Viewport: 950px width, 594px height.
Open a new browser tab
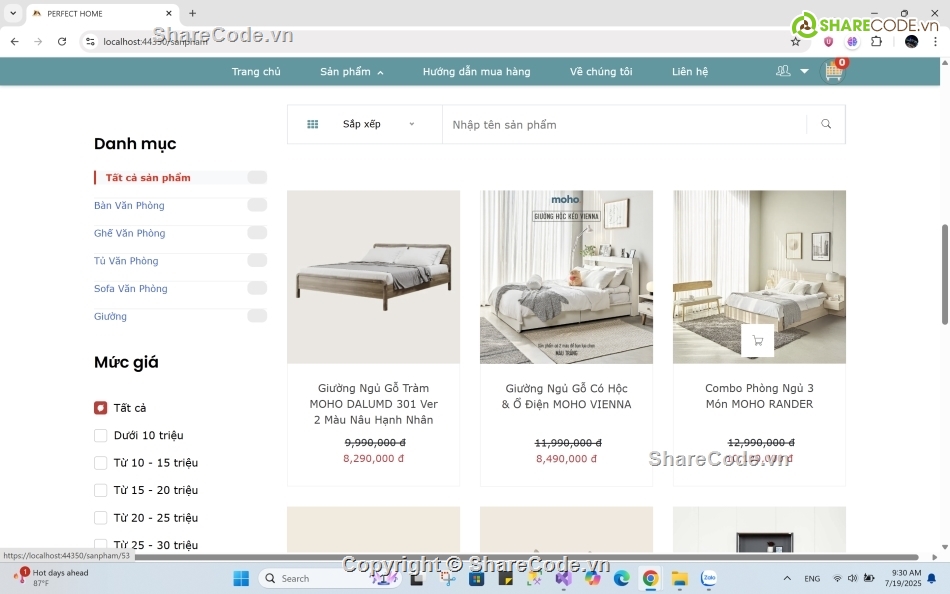click(193, 13)
